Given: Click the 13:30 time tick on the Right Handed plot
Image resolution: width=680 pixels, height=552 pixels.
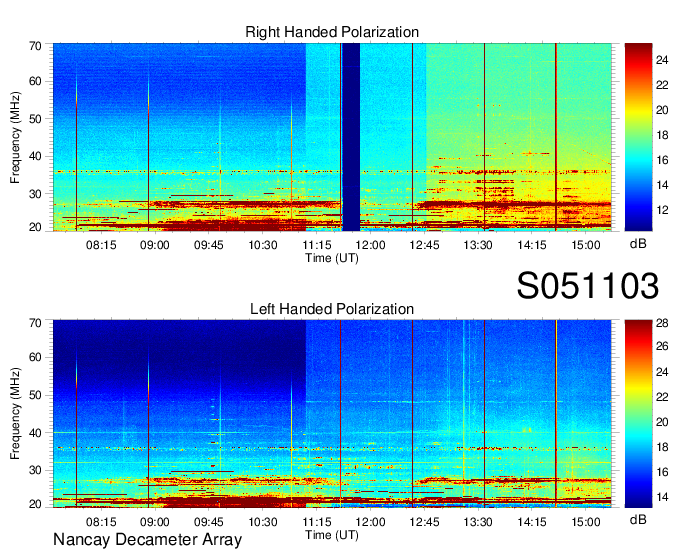Looking at the screenshot, I should 478,245.
